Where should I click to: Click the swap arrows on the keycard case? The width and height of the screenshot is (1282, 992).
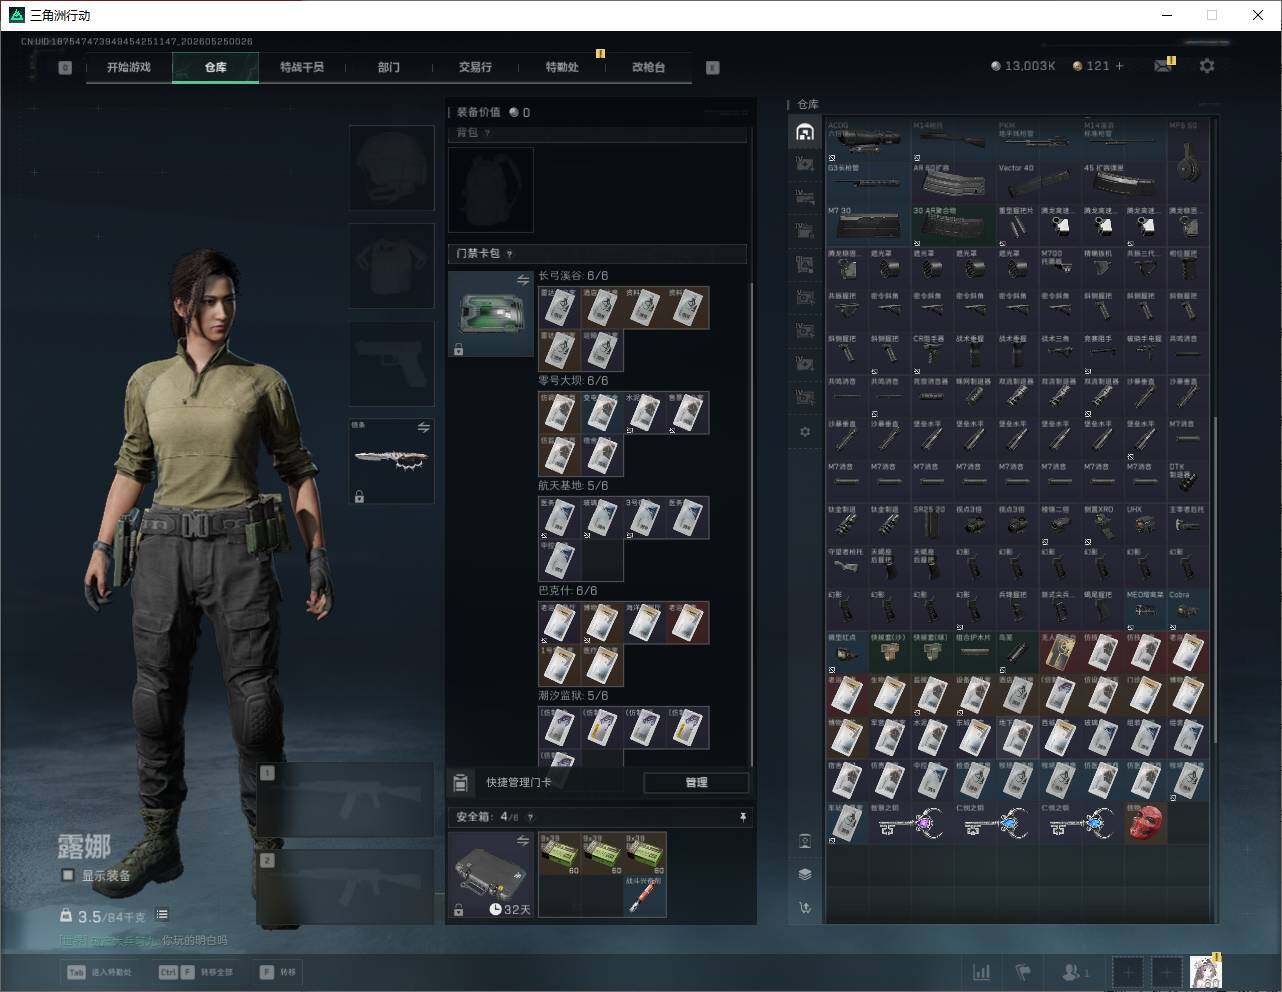[522, 281]
